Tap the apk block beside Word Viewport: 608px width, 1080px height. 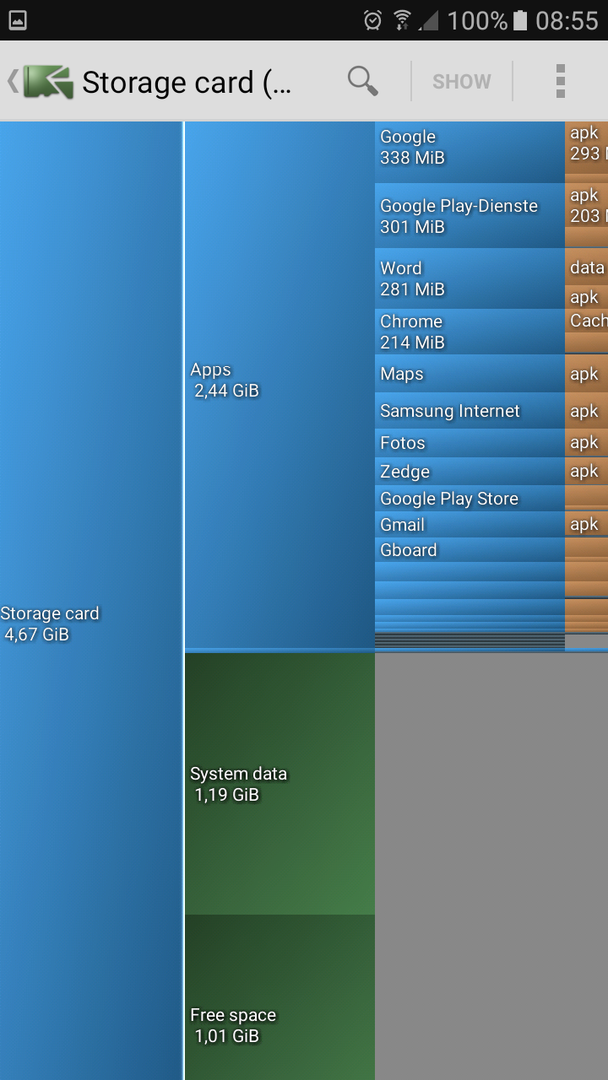pyautogui.click(x=587, y=297)
